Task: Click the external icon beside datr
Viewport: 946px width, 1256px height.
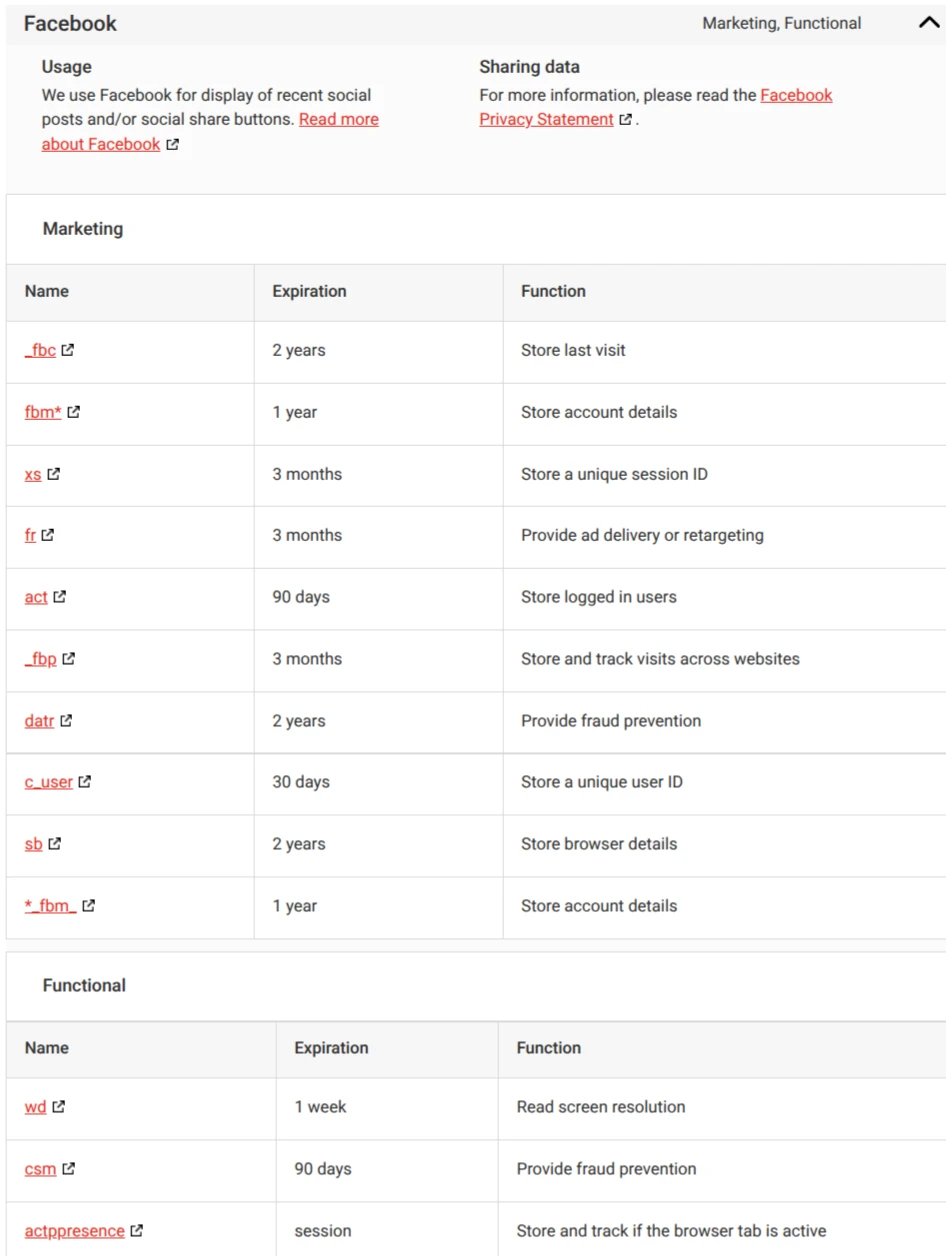Action: (x=66, y=721)
